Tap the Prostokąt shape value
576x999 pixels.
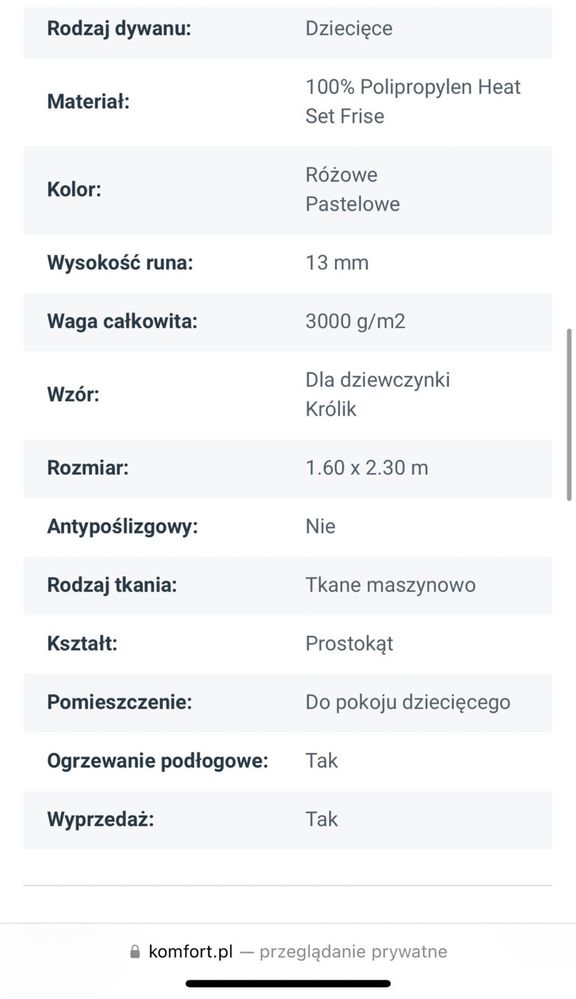point(349,643)
